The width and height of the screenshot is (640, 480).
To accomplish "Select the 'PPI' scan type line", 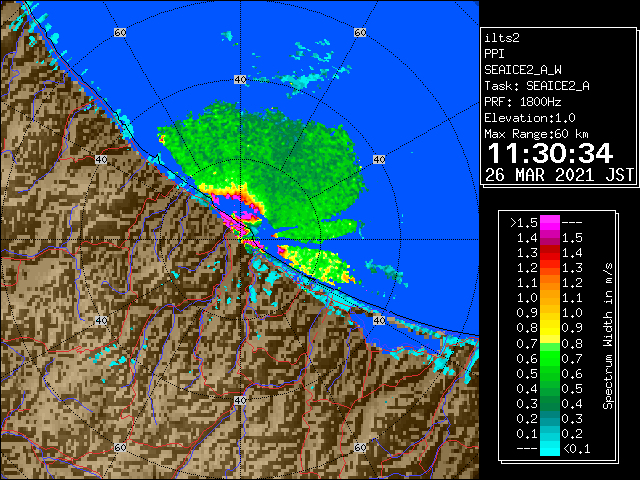I will point(494,54).
